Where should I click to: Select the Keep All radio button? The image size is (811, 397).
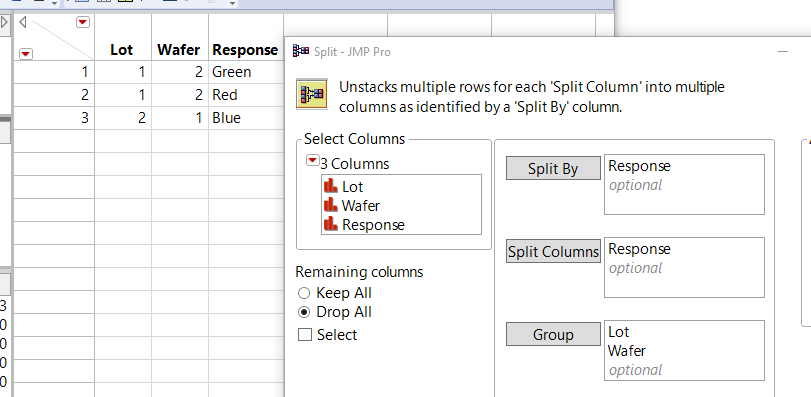[304, 293]
